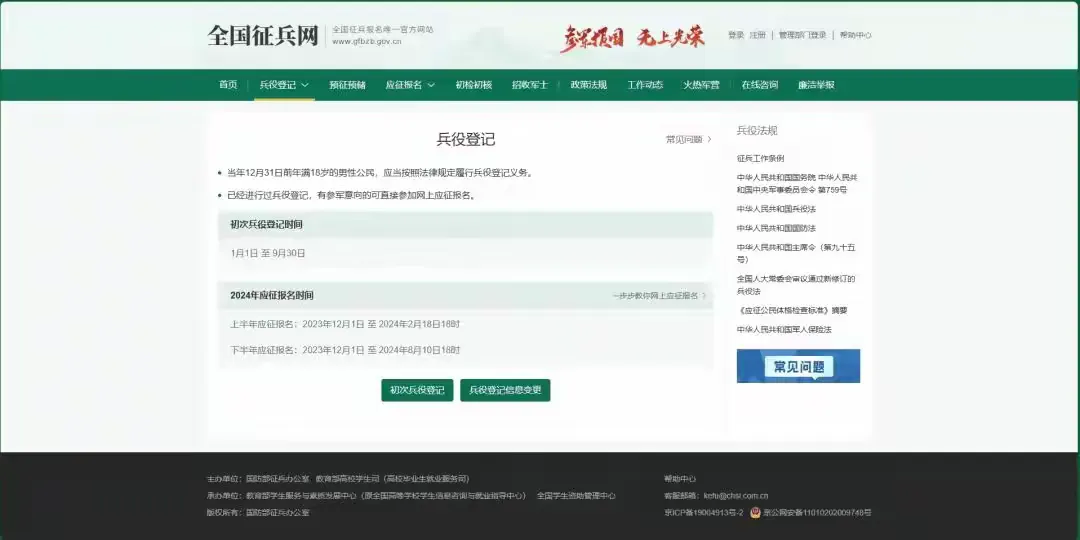Open 《应征公民体格检查标准》摘要 link
The image size is (1080, 540).
point(792,310)
